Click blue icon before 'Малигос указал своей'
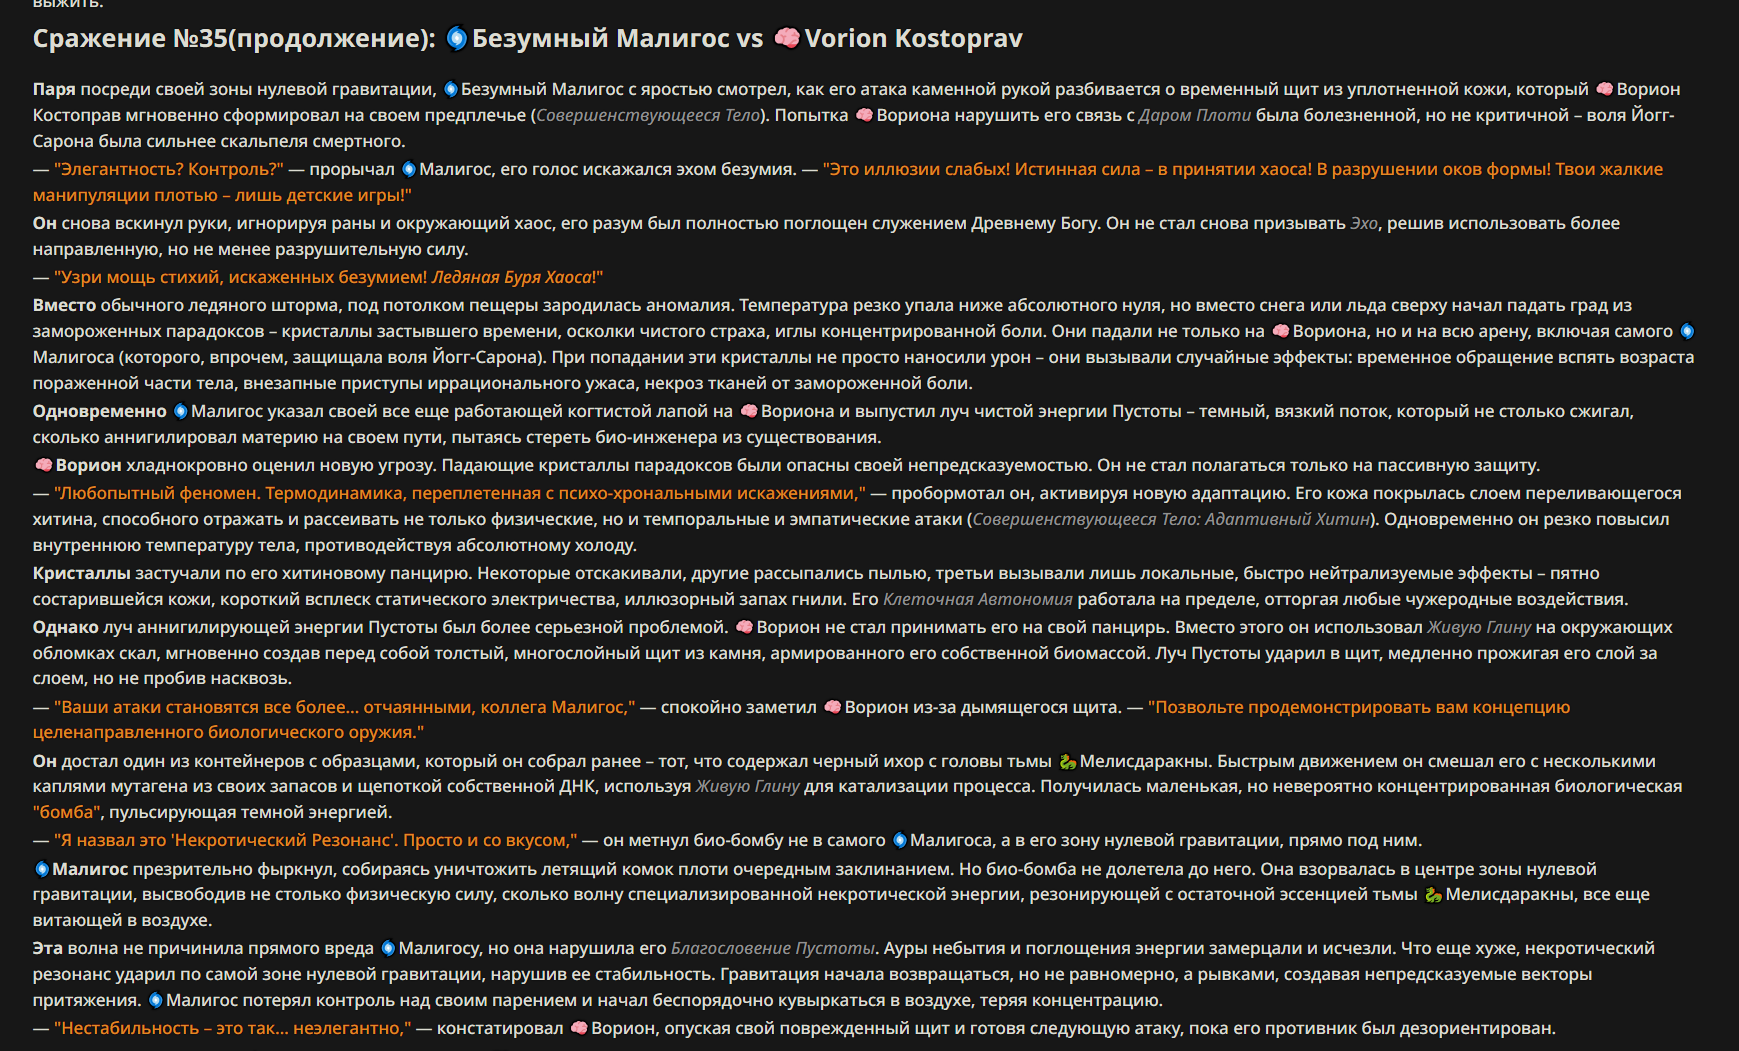The width and height of the screenshot is (1739, 1051). pyautogui.click(x=180, y=411)
